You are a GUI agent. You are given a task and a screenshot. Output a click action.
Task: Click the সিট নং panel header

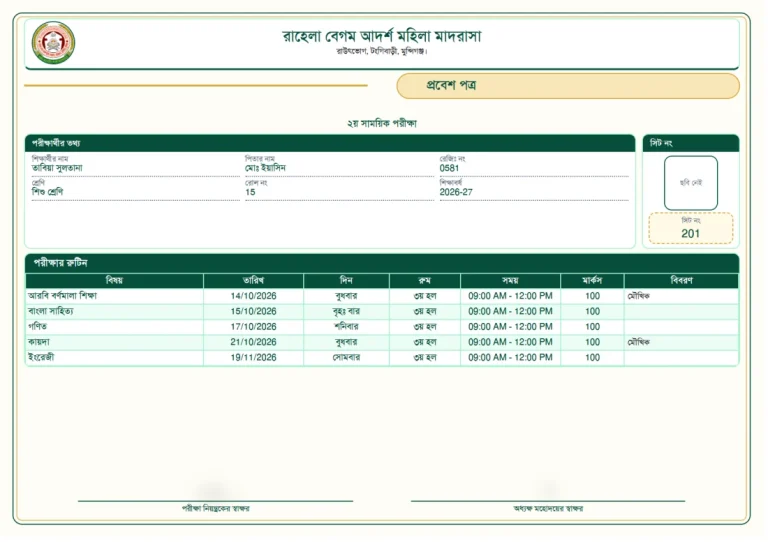(x=691, y=143)
